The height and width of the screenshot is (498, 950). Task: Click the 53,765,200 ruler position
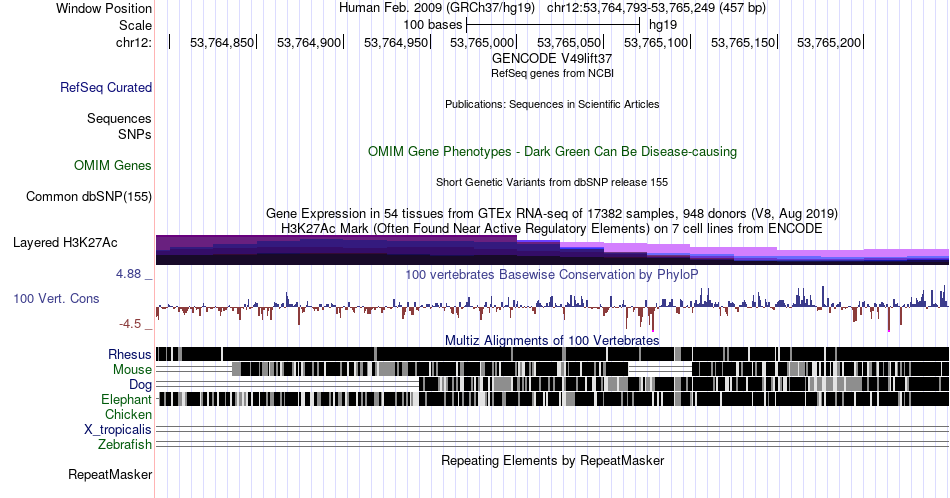829,42
